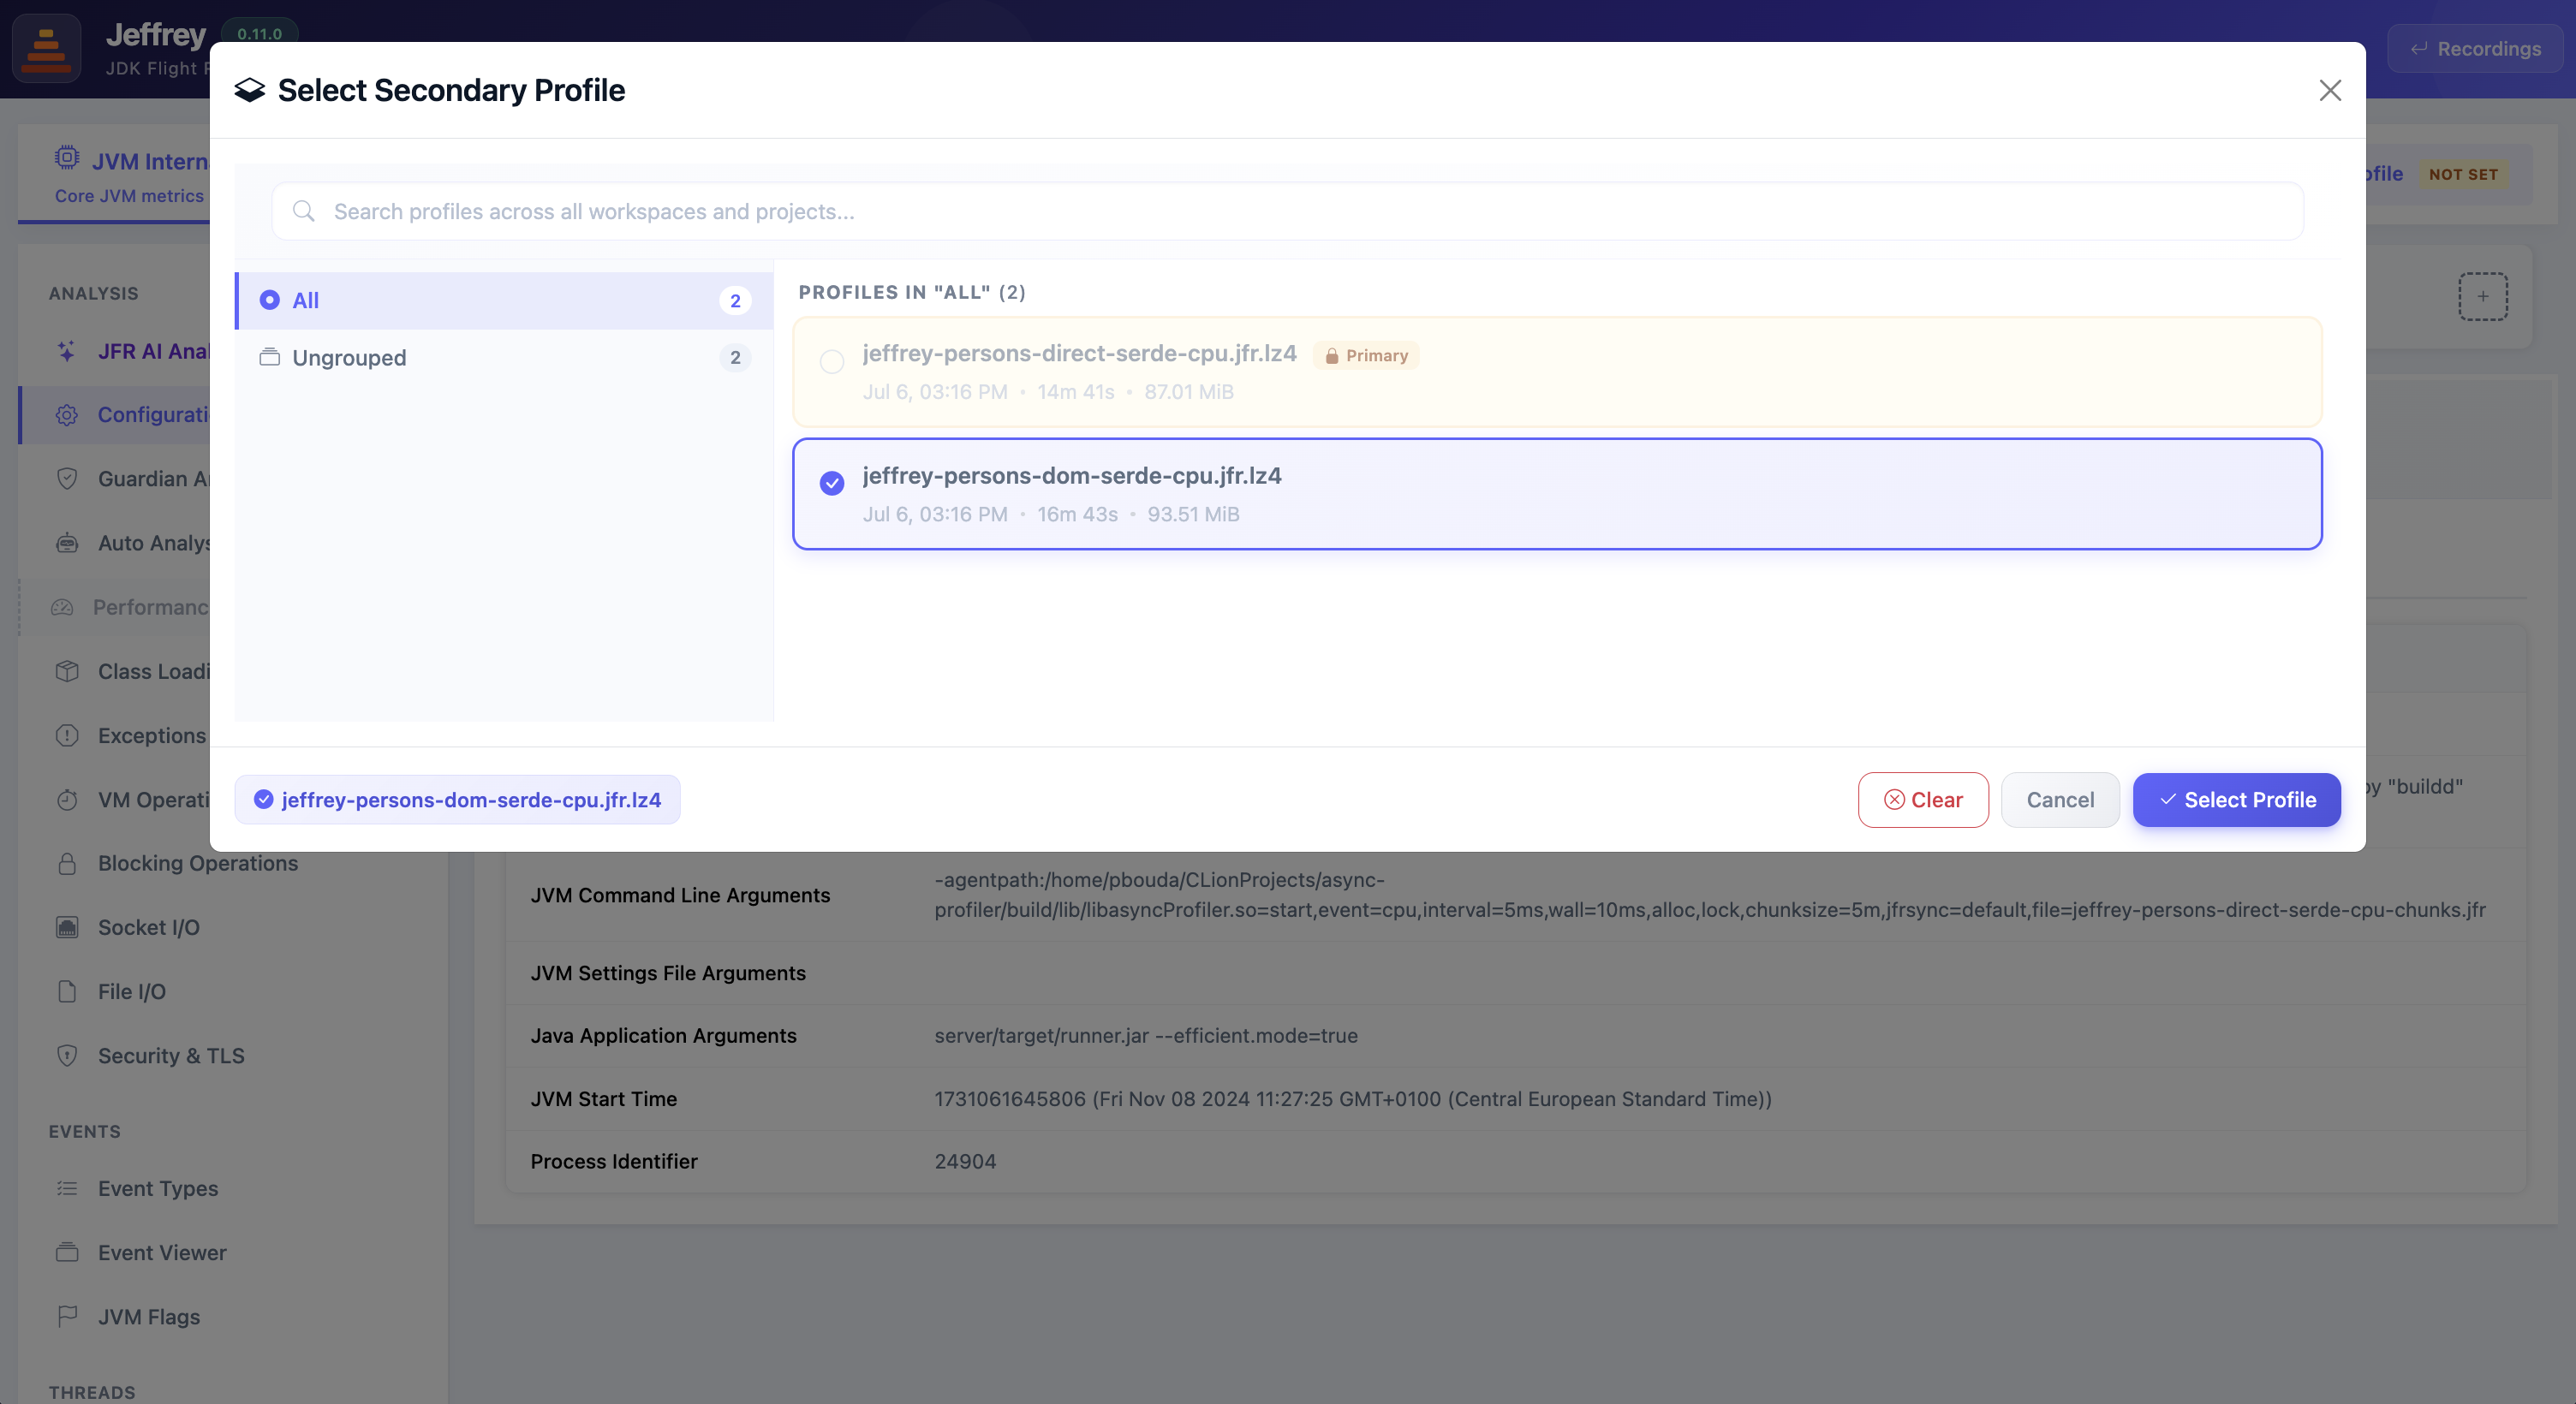
Task: Click the JVM Settings File Arguments label
Action: pyautogui.click(x=668, y=973)
